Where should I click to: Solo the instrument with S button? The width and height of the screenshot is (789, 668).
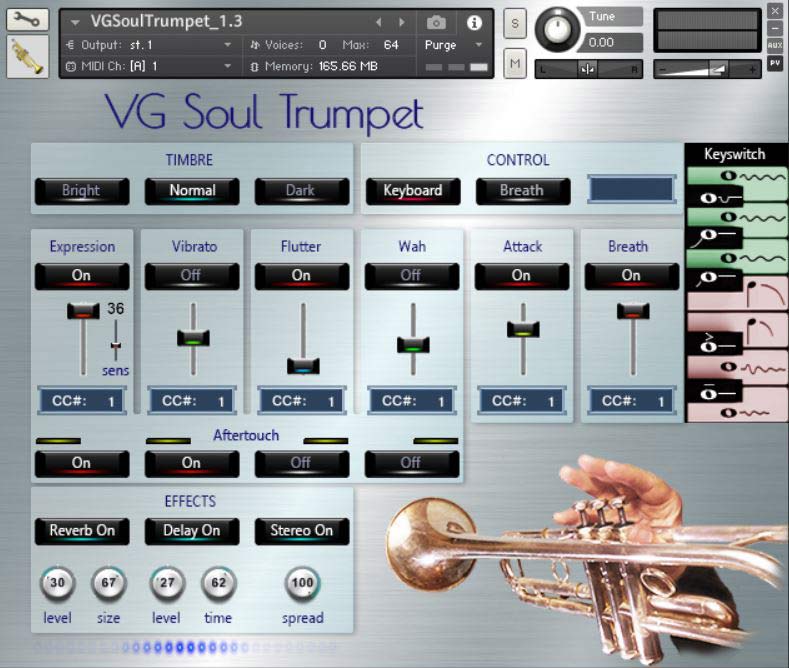tap(515, 23)
